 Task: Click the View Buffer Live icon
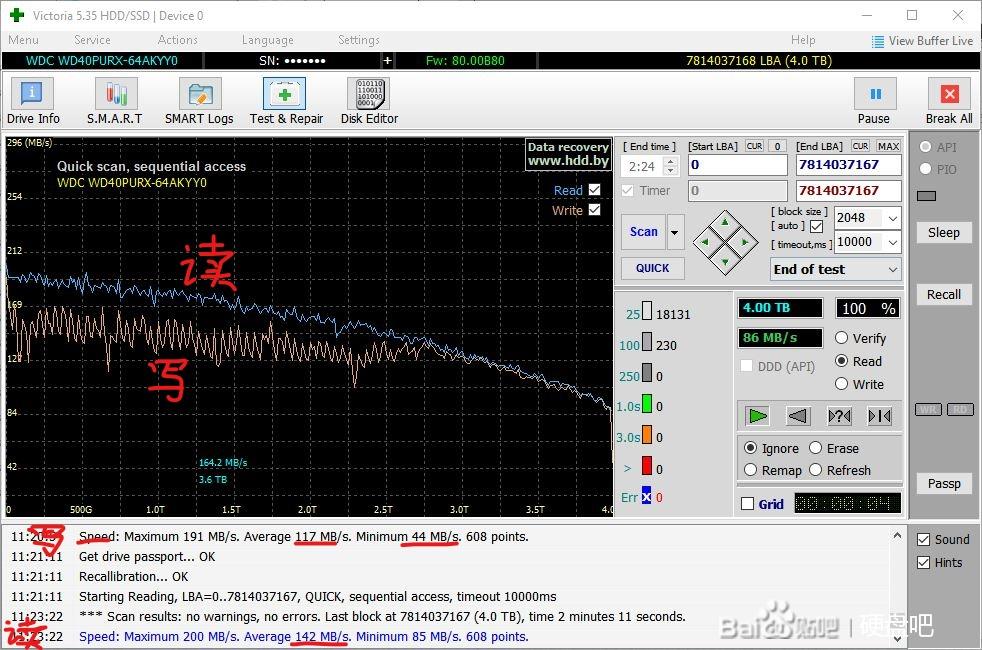pyautogui.click(x=878, y=41)
